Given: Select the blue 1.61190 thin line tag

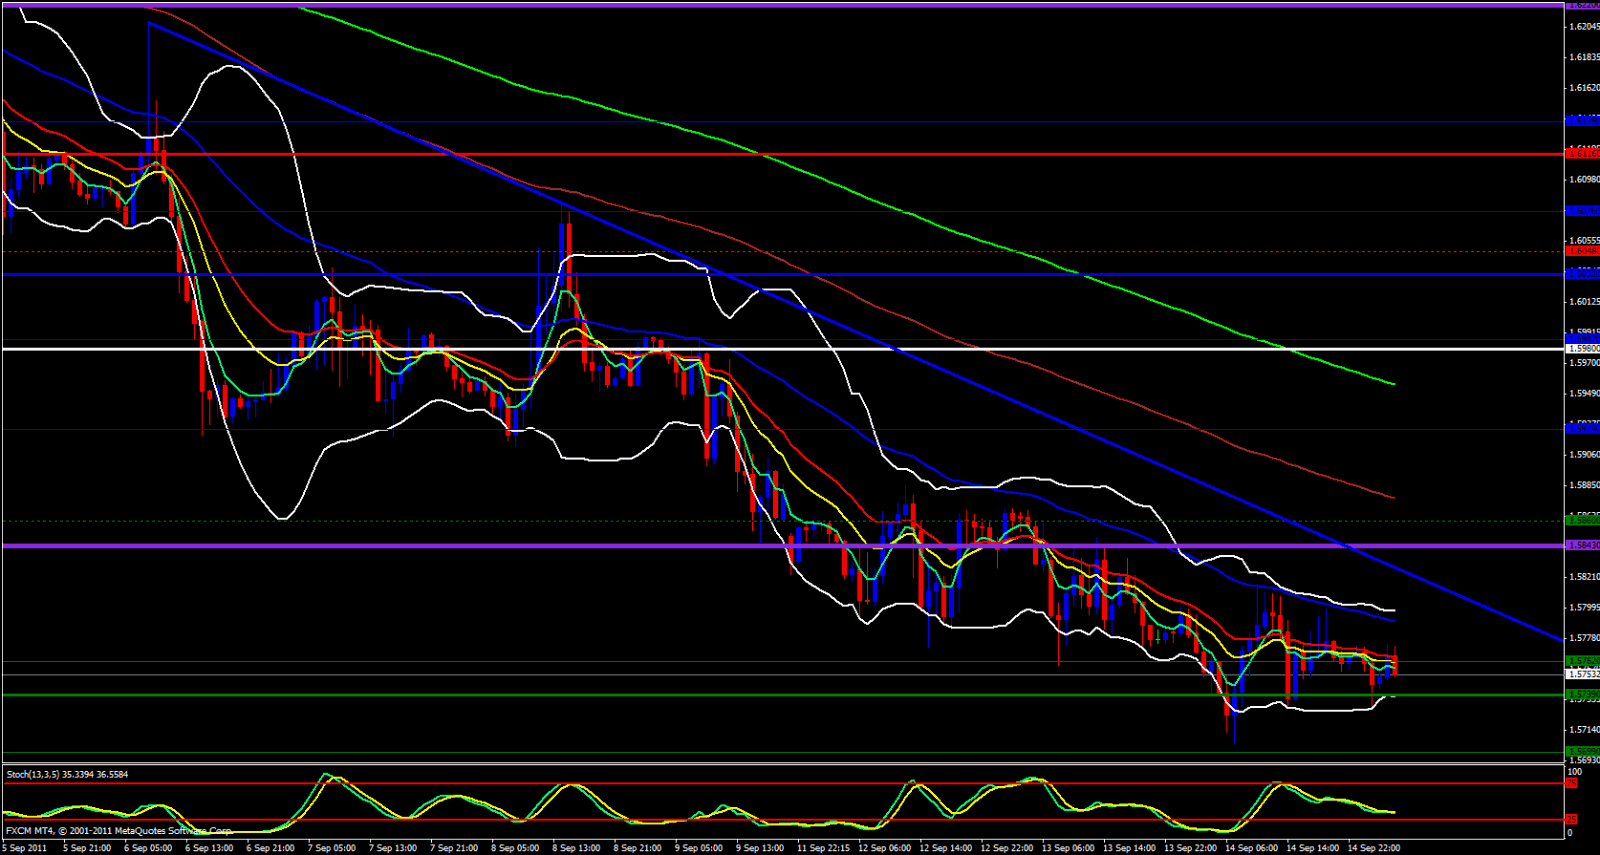Looking at the screenshot, I should pyautogui.click(x=1582, y=120).
